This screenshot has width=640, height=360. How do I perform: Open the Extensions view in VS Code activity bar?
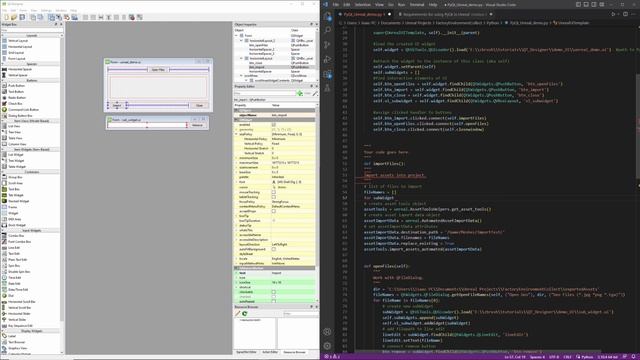pyautogui.click(x=327, y=74)
